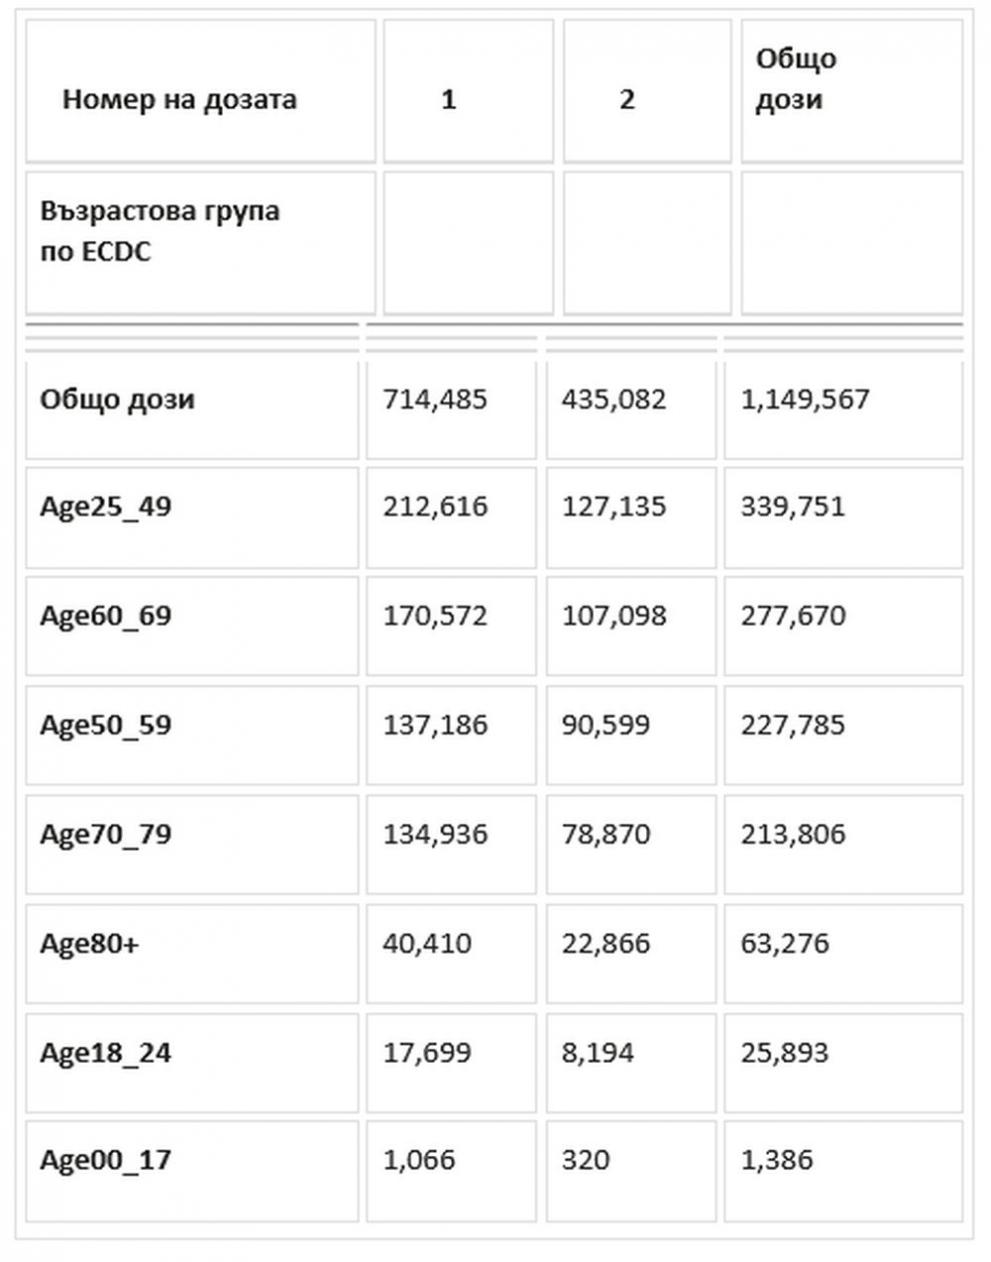
Task: Click the Age80+ row label
Action: (x=90, y=943)
